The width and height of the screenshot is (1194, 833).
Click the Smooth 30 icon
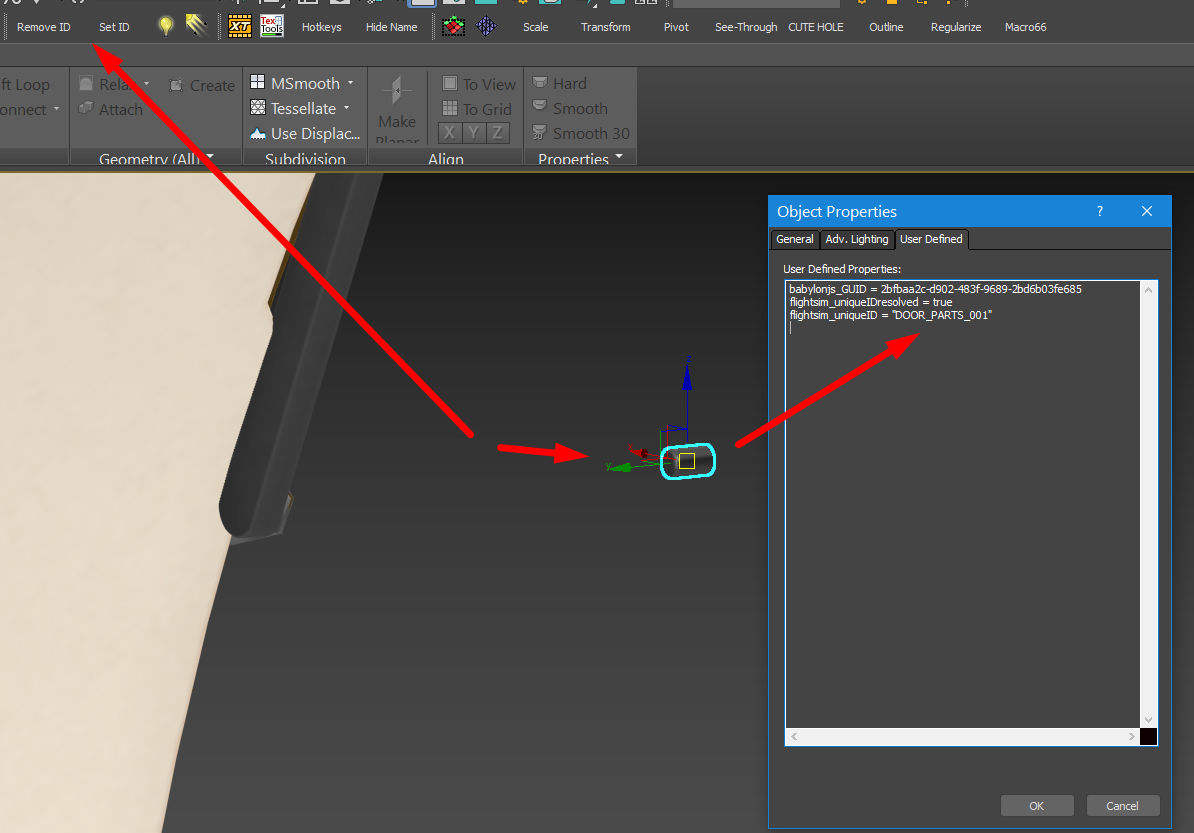(539, 132)
